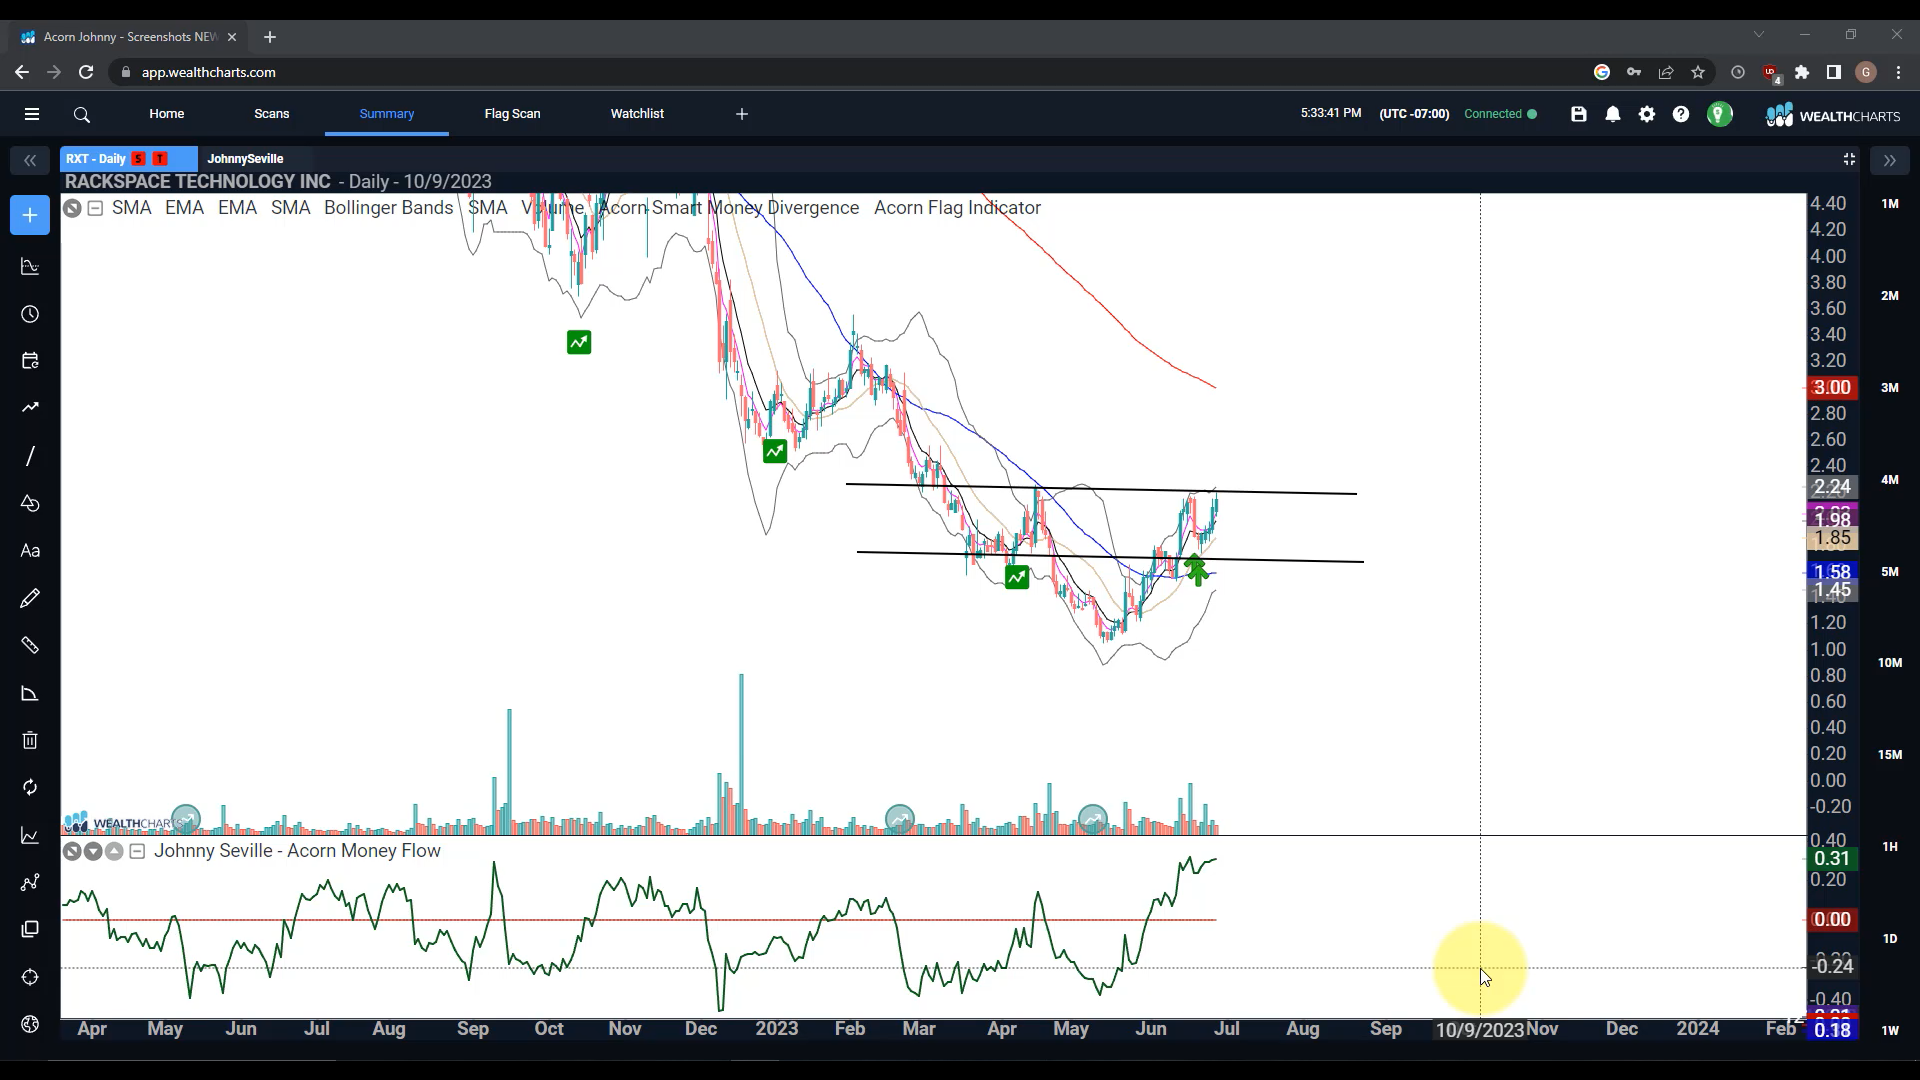
Task: Click the globe icon at sidebar bottom
Action: click(x=30, y=1024)
